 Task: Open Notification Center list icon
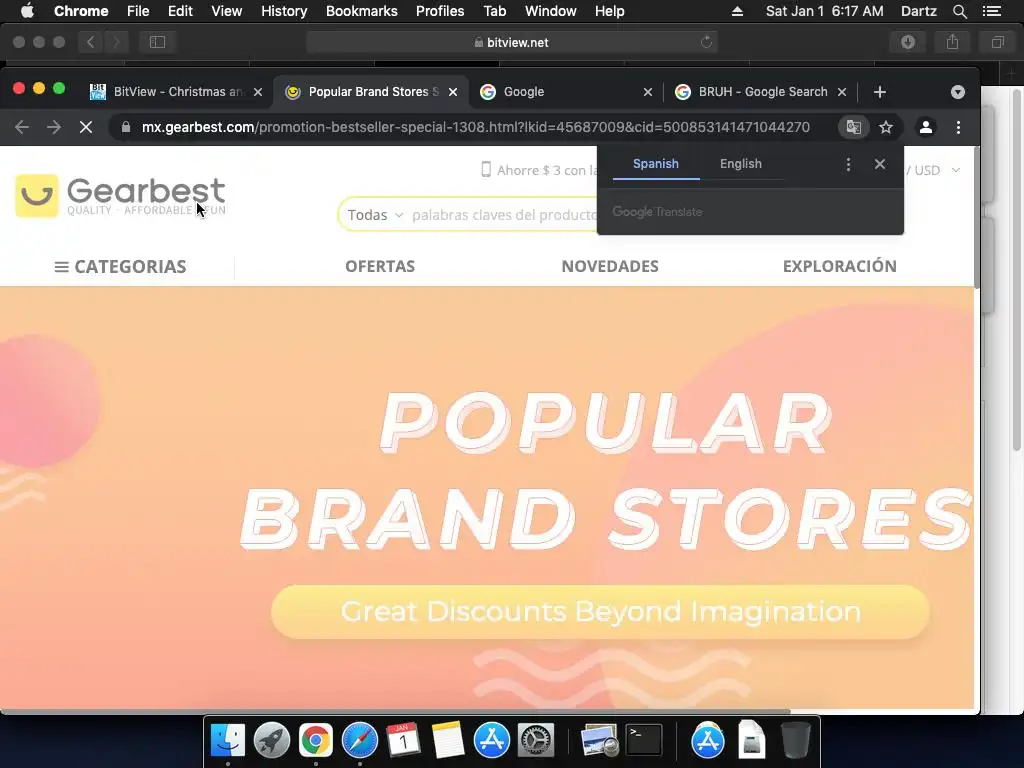click(991, 11)
